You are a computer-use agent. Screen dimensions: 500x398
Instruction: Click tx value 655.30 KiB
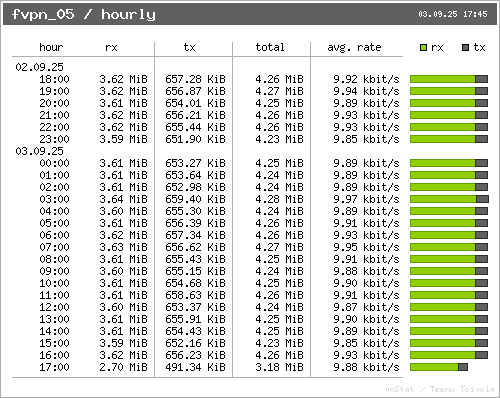[x=195, y=211]
